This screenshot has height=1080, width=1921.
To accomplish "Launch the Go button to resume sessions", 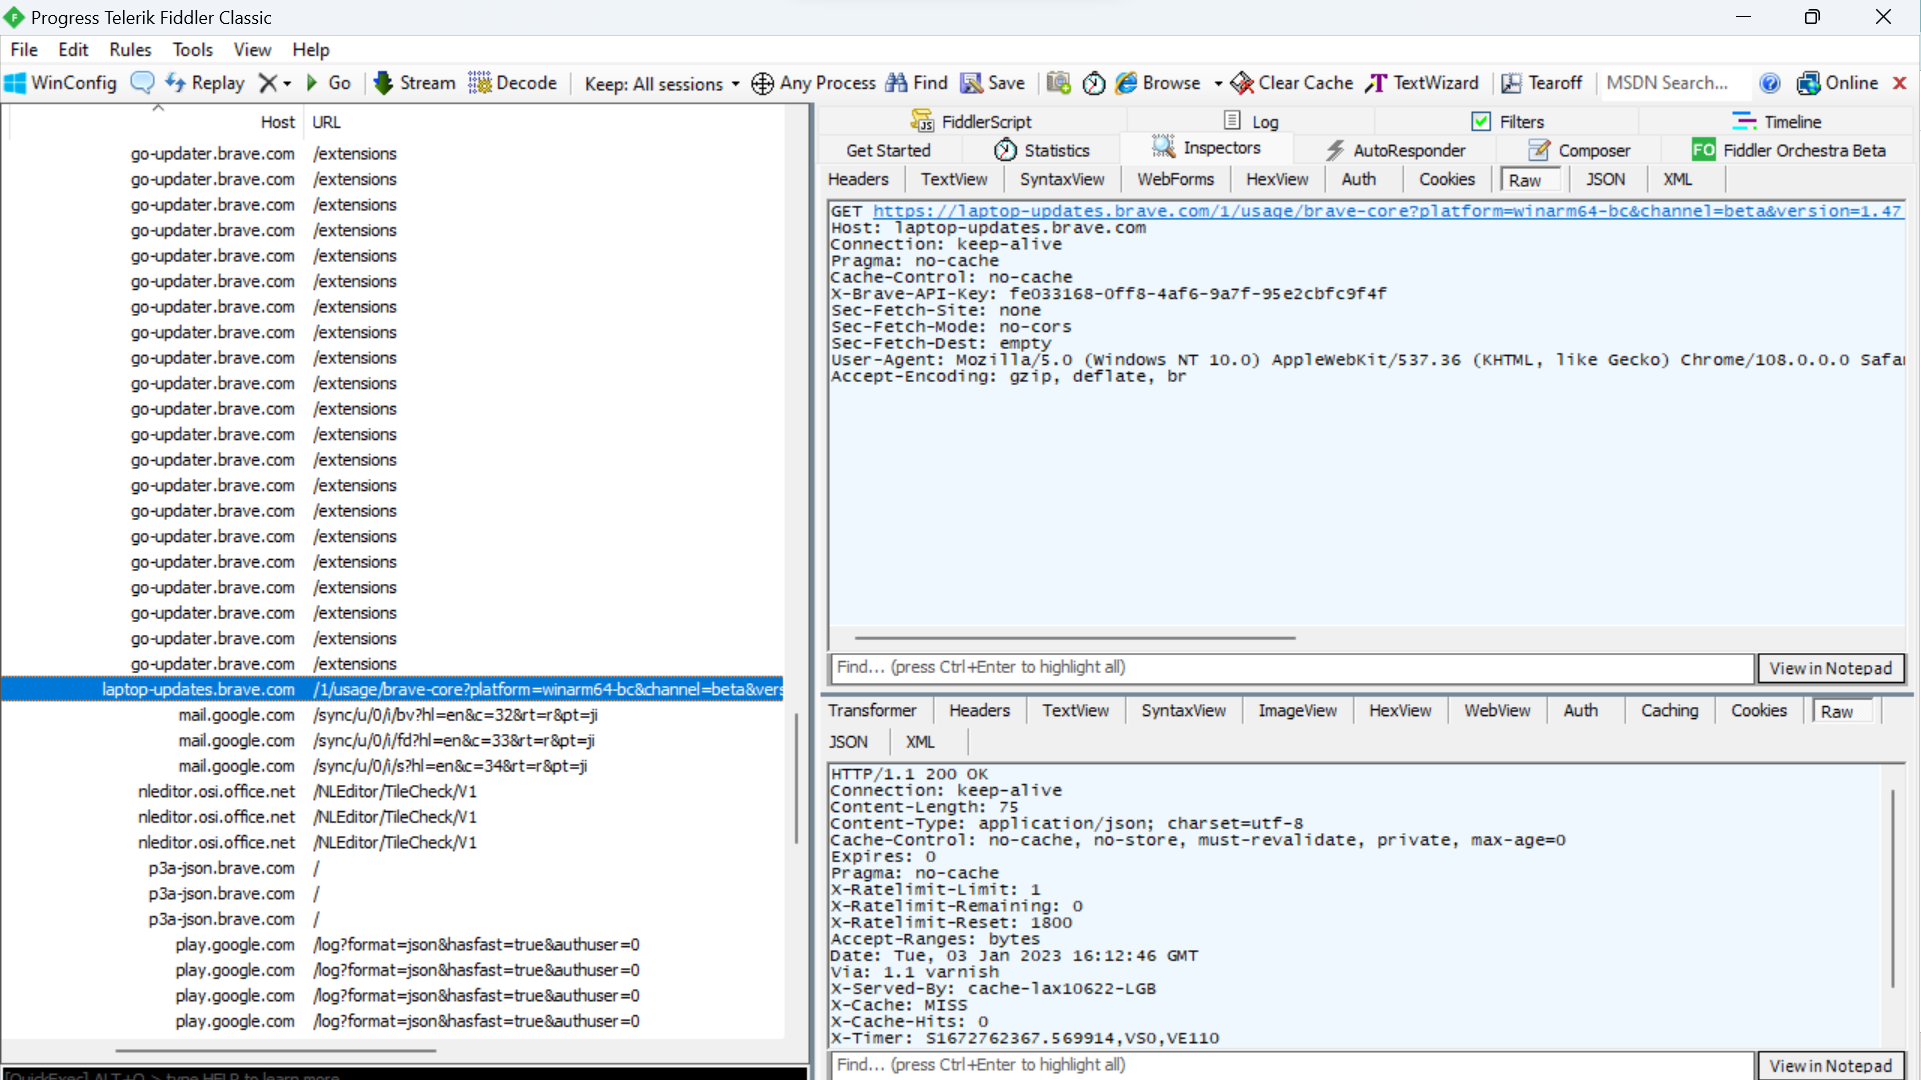I will click(x=330, y=83).
